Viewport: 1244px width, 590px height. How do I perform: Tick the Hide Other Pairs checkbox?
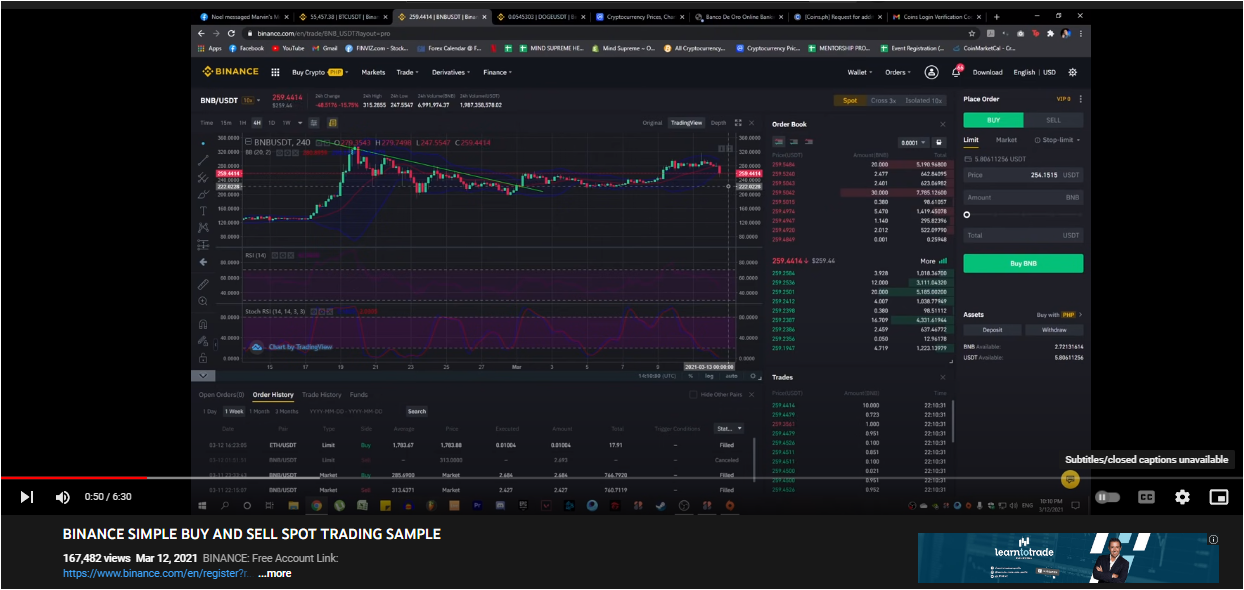click(694, 395)
